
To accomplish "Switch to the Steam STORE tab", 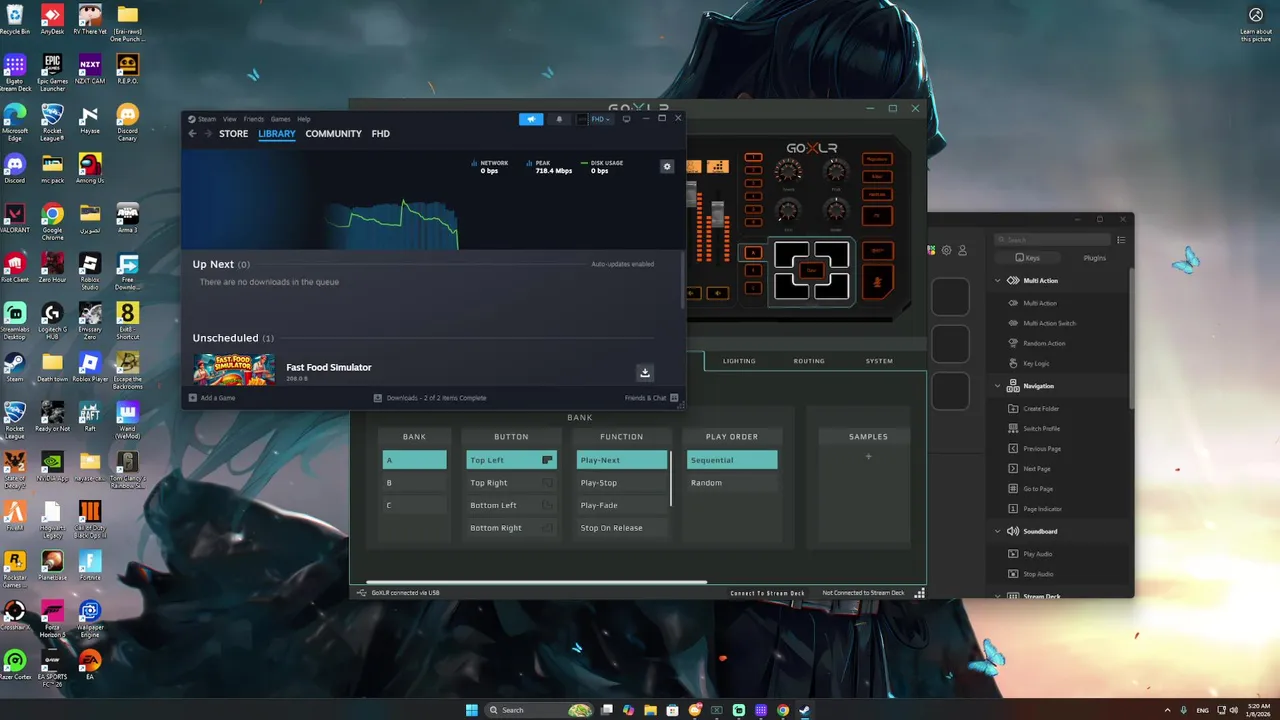I will [x=234, y=134].
